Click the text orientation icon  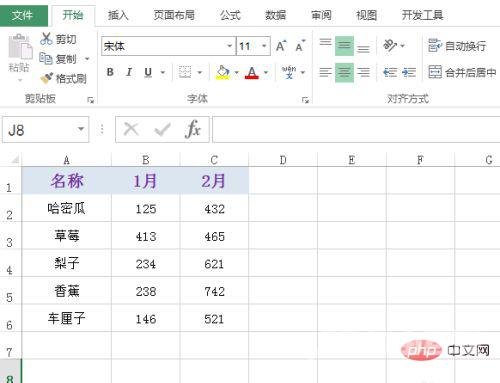390,45
